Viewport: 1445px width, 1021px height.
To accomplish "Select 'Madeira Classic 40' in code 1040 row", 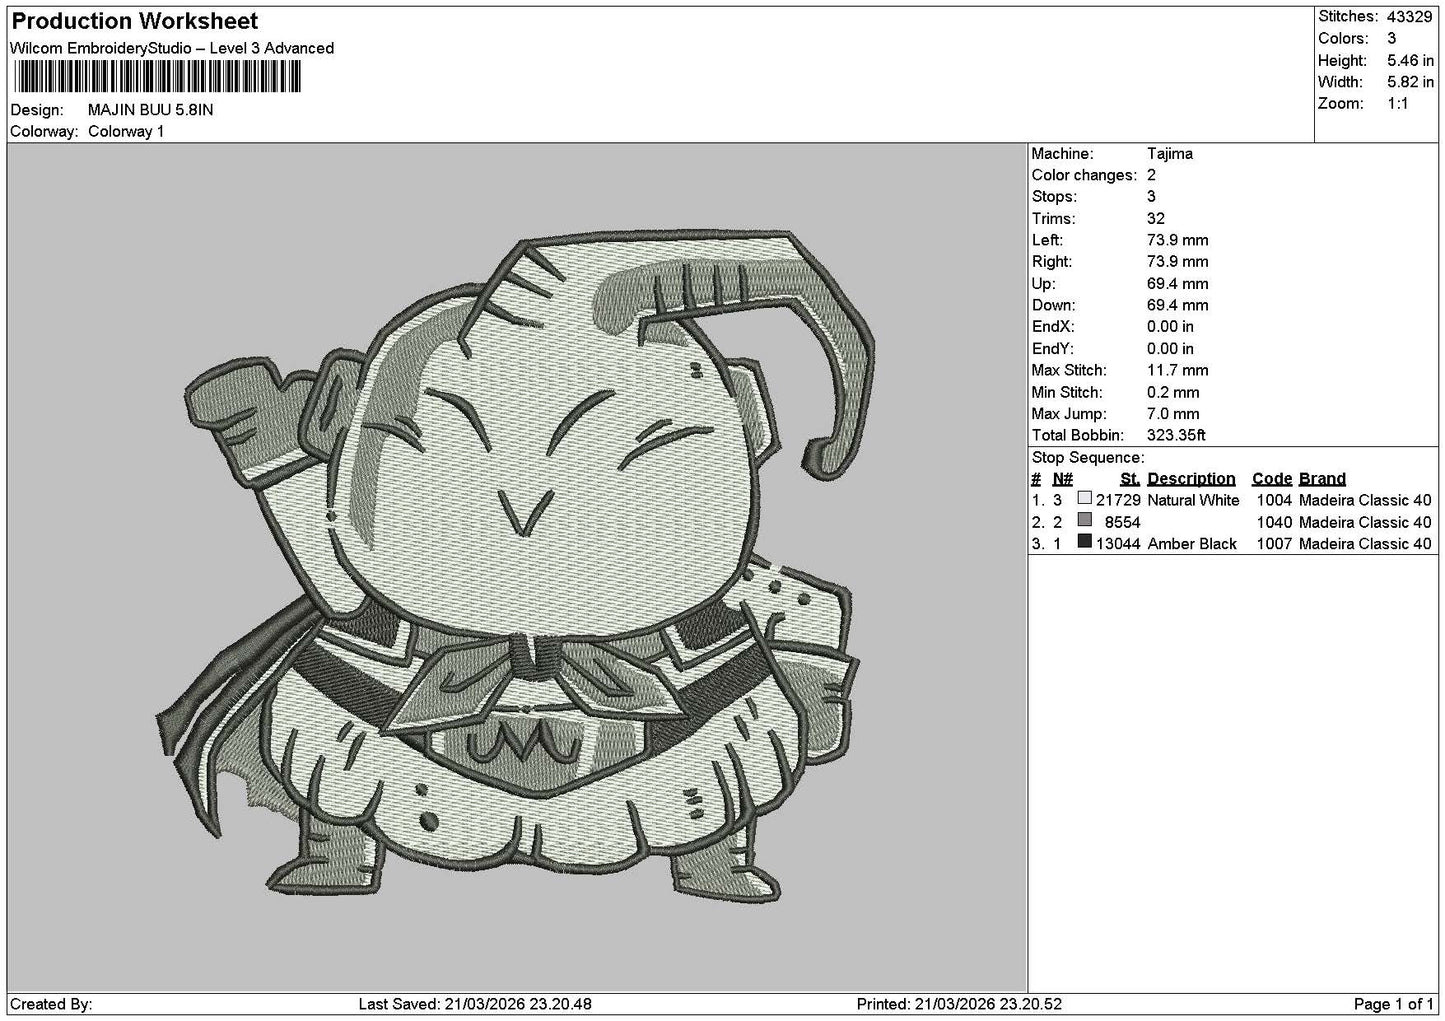I will [1365, 523].
